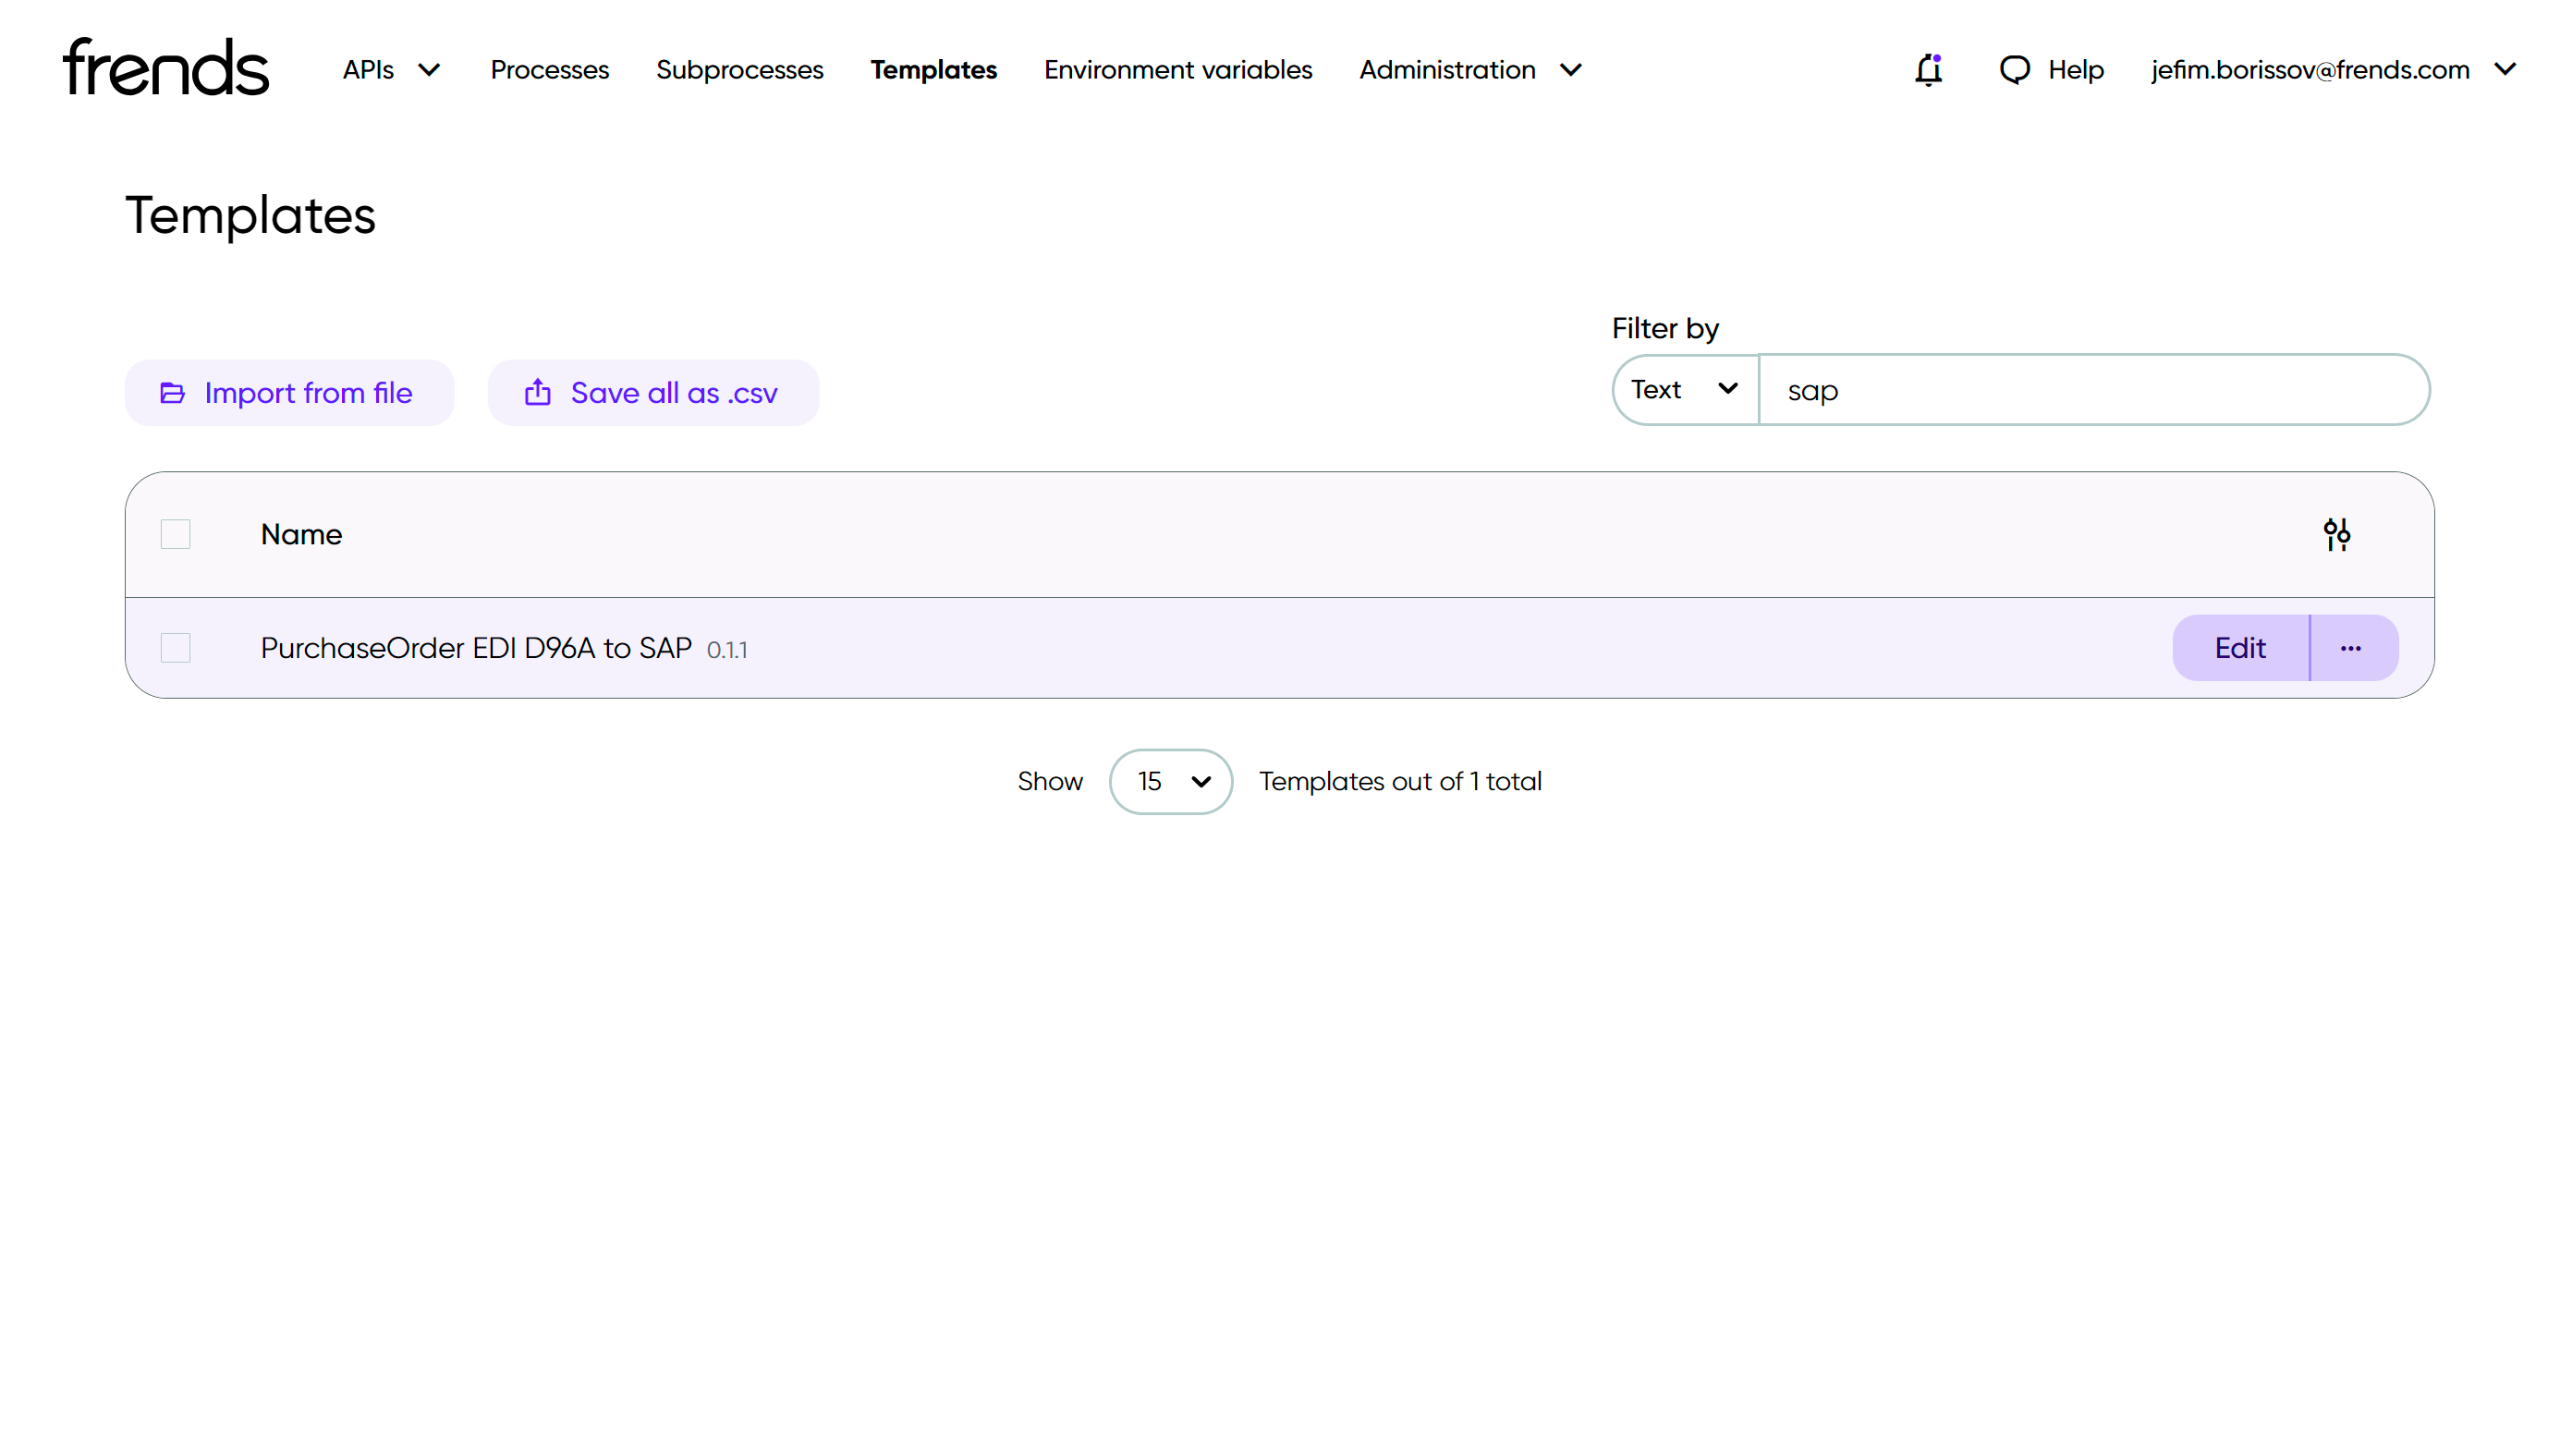
Task: Open the Text filter type dropdown
Action: coord(1685,390)
